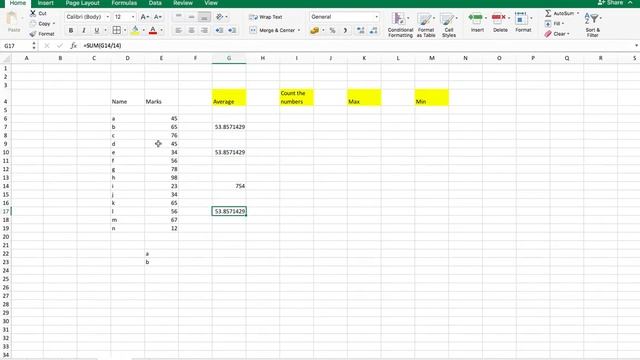Expand the formula bar with the arrow
The height and width of the screenshot is (360, 640).
click(x=636, y=46)
